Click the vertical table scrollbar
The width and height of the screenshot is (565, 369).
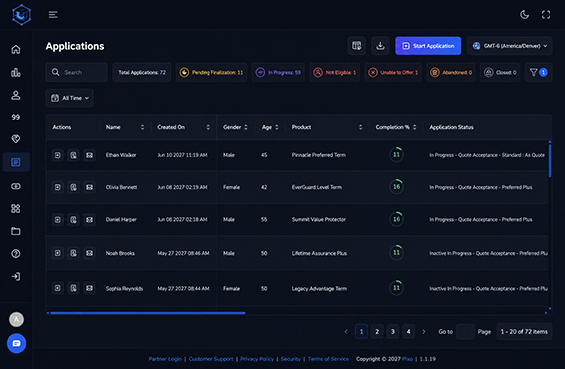[550, 161]
